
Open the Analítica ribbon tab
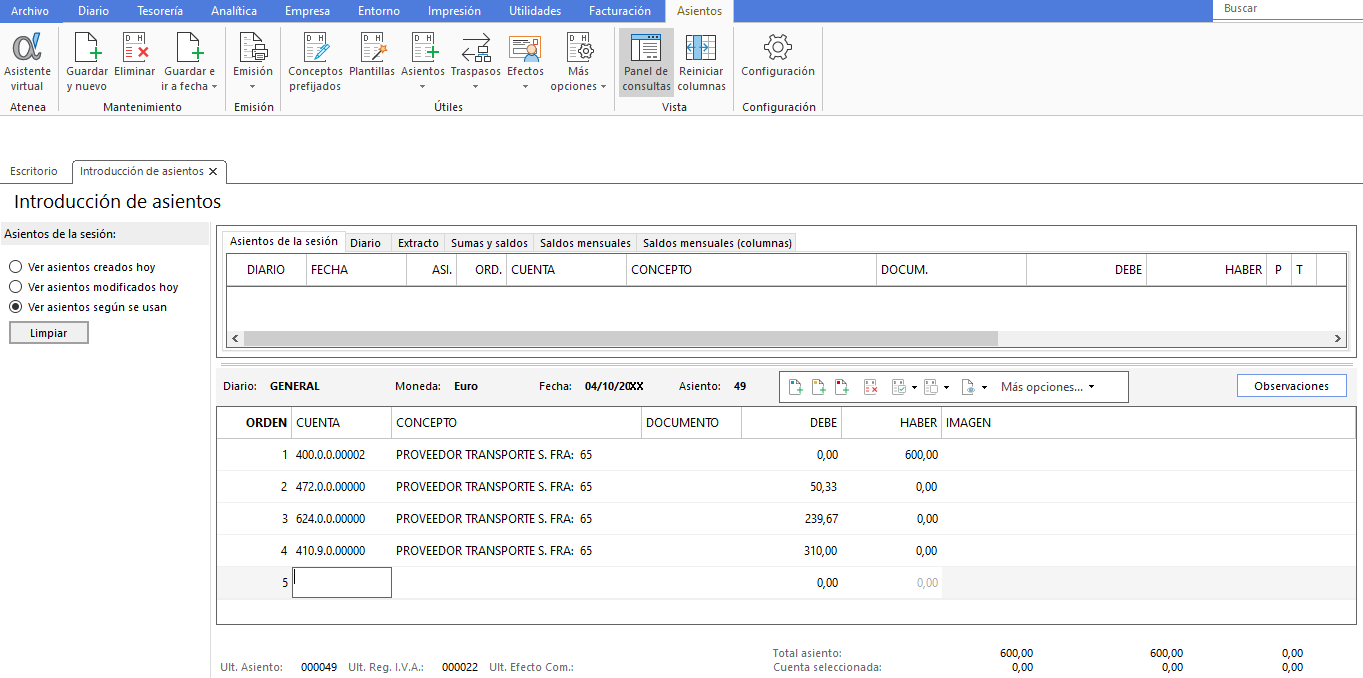pyautogui.click(x=234, y=11)
